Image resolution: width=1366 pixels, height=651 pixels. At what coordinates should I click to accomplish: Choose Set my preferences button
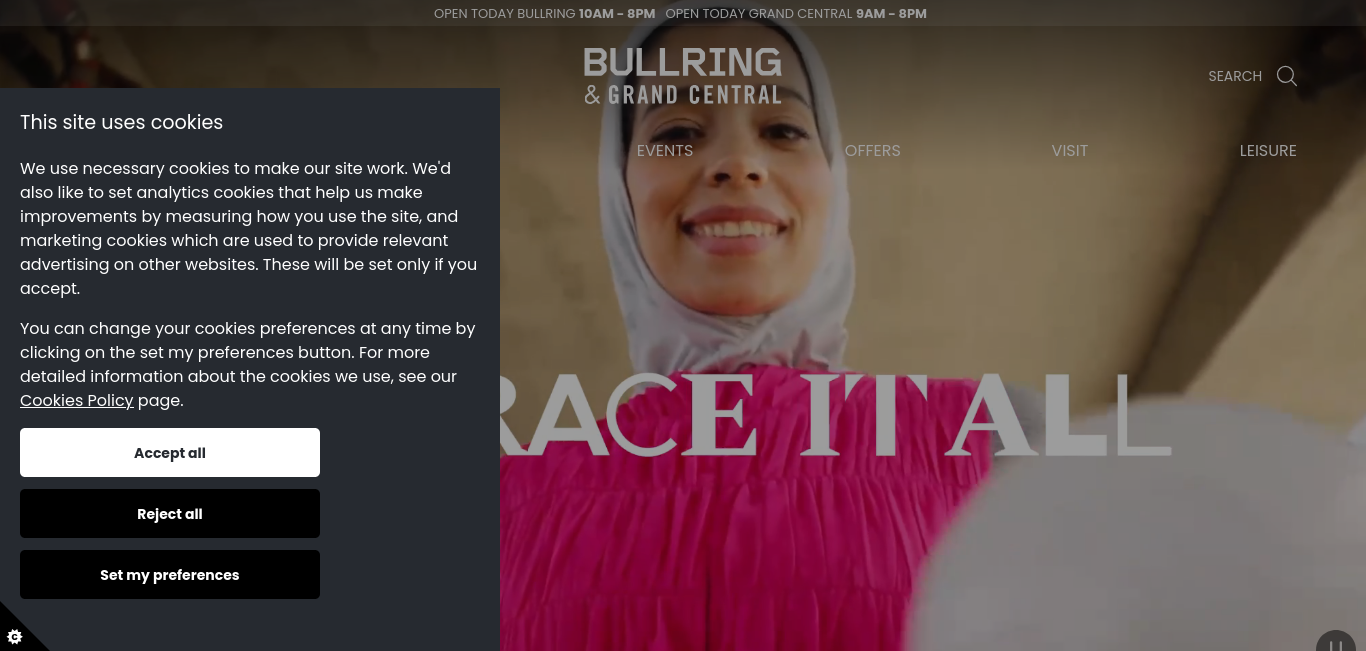pyautogui.click(x=170, y=575)
